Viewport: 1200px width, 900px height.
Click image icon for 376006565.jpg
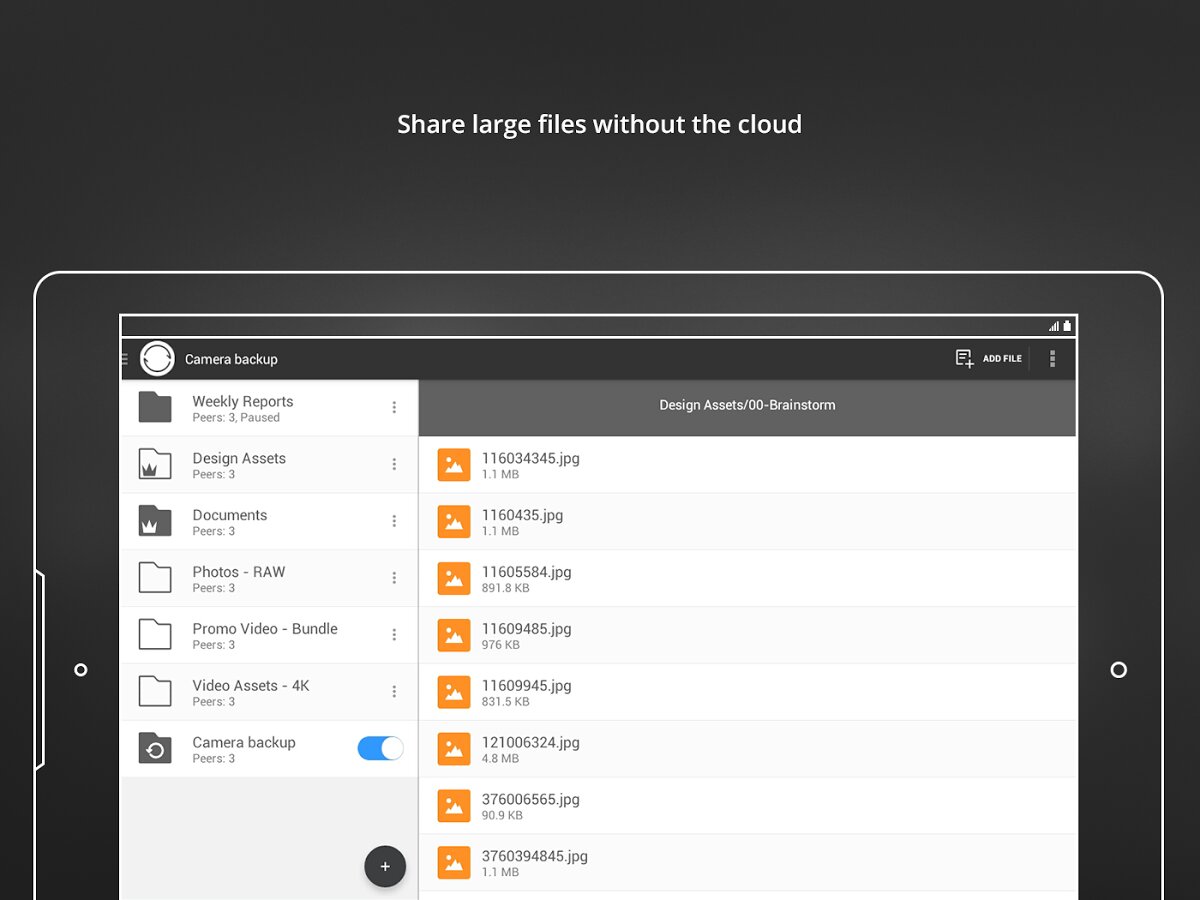(x=454, y=806)
